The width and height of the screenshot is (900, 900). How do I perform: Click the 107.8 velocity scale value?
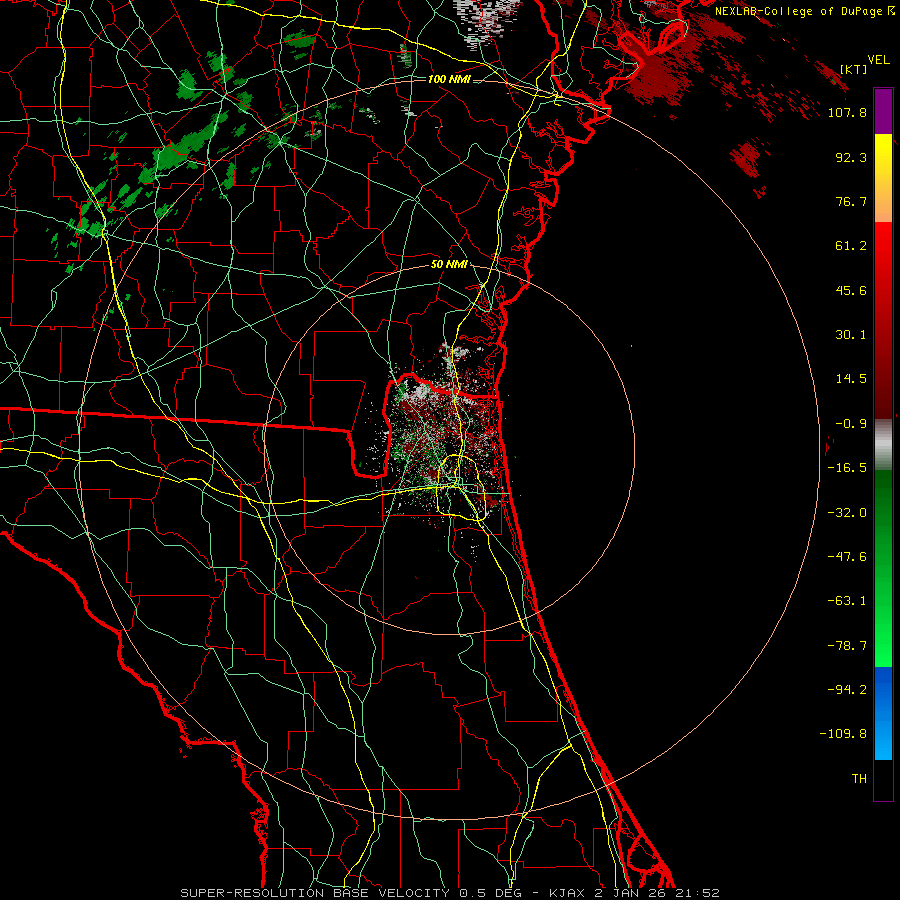(x=847, y=112)
